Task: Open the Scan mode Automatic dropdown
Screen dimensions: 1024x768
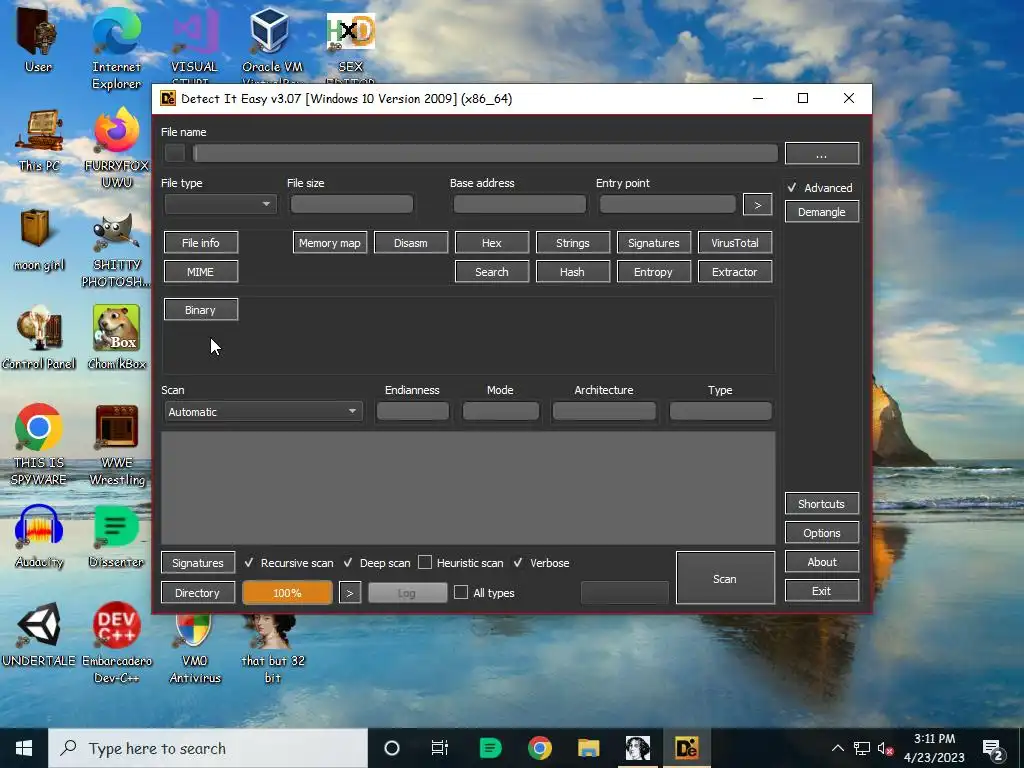Action: click(x=263, y=411)
